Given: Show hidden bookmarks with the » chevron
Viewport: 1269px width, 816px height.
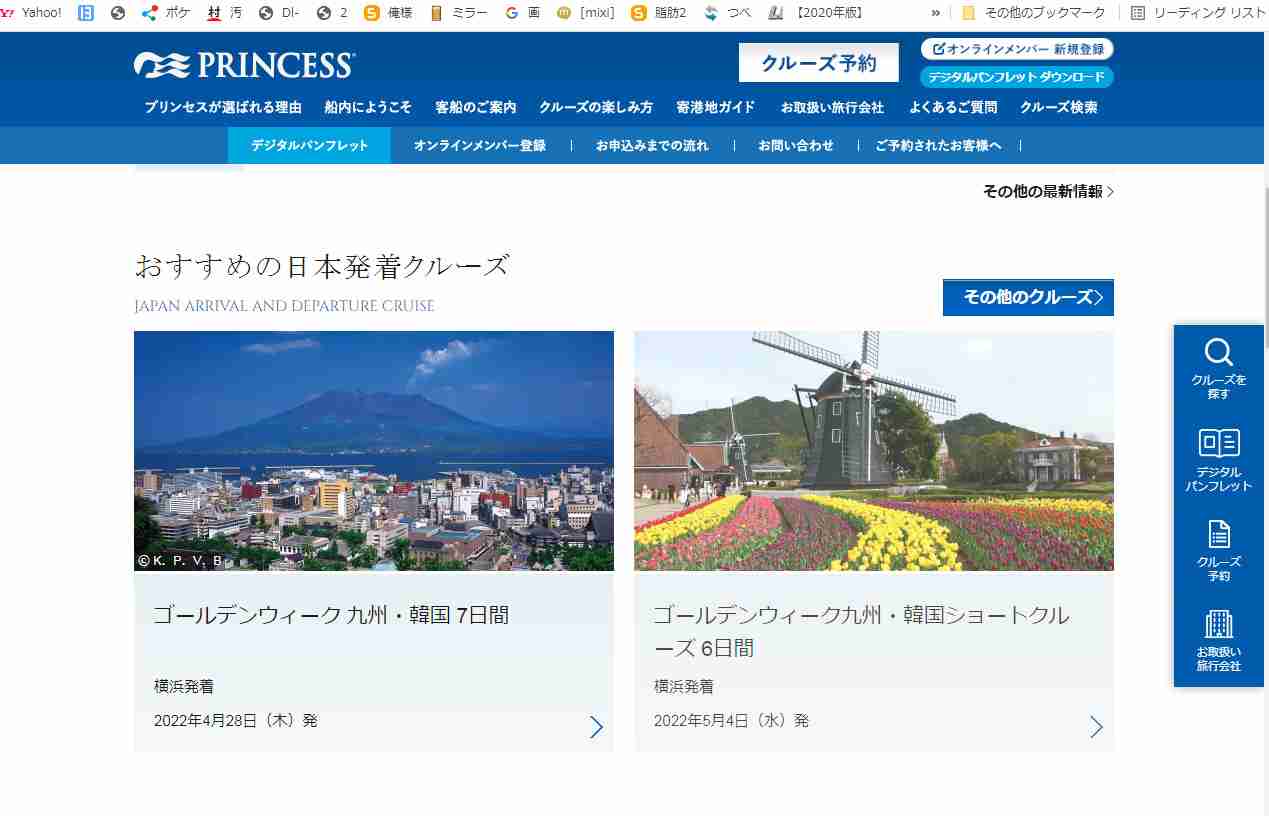Looking at the screenshot, I should [x=936, y=13].
